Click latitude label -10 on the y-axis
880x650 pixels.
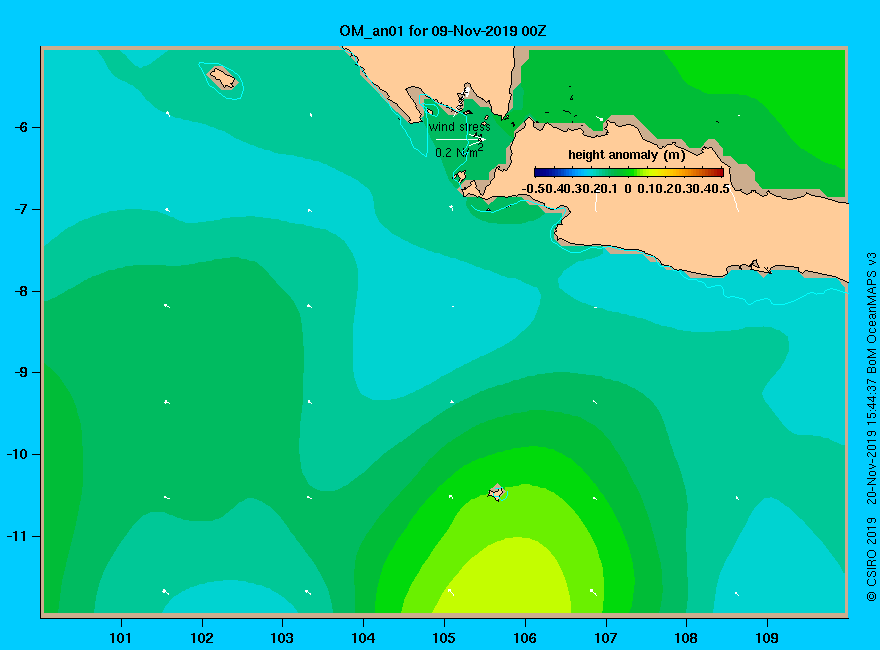[x=17, y=454]
